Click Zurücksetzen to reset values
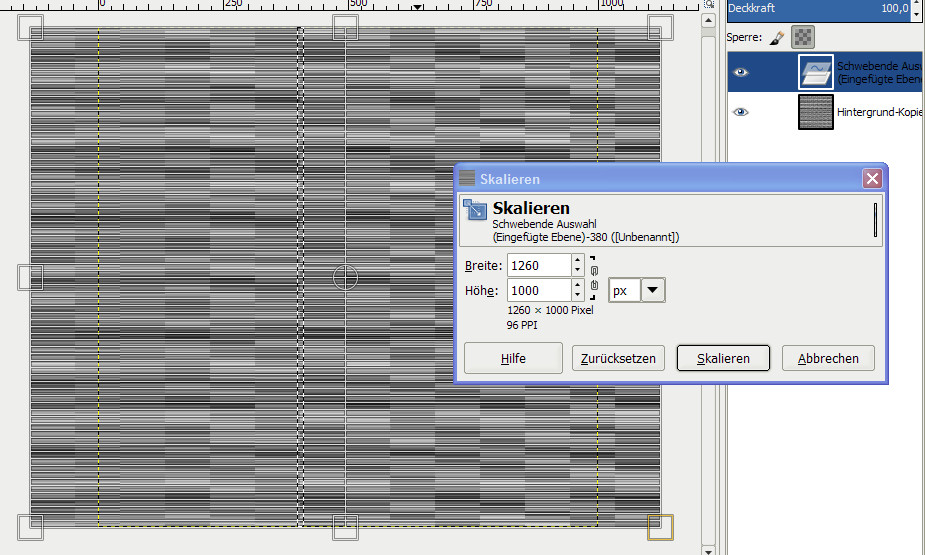The height and width of the screenshot is (555, 925). [x=618, y=358]
